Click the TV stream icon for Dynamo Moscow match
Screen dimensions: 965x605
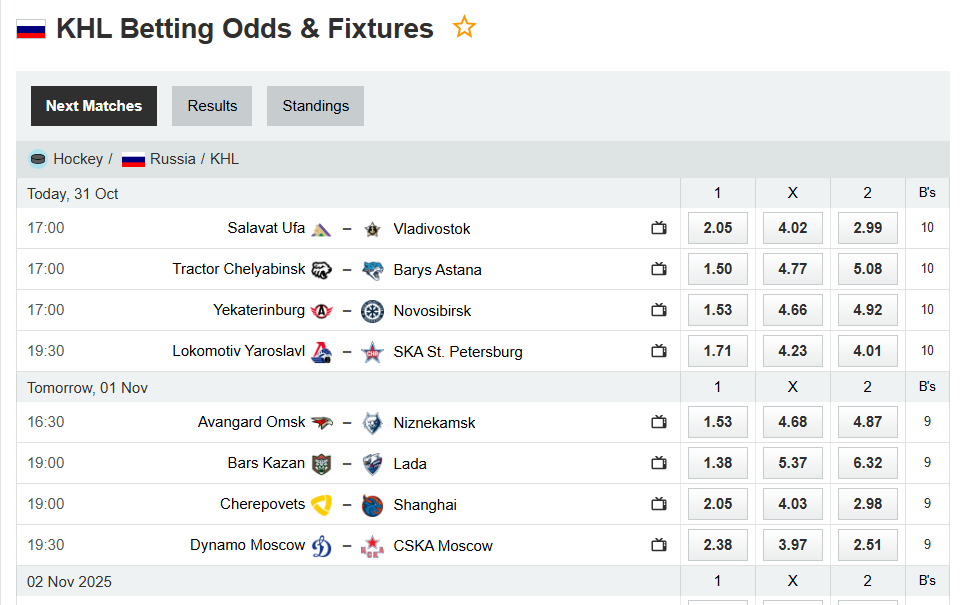(x=659, y=545)
